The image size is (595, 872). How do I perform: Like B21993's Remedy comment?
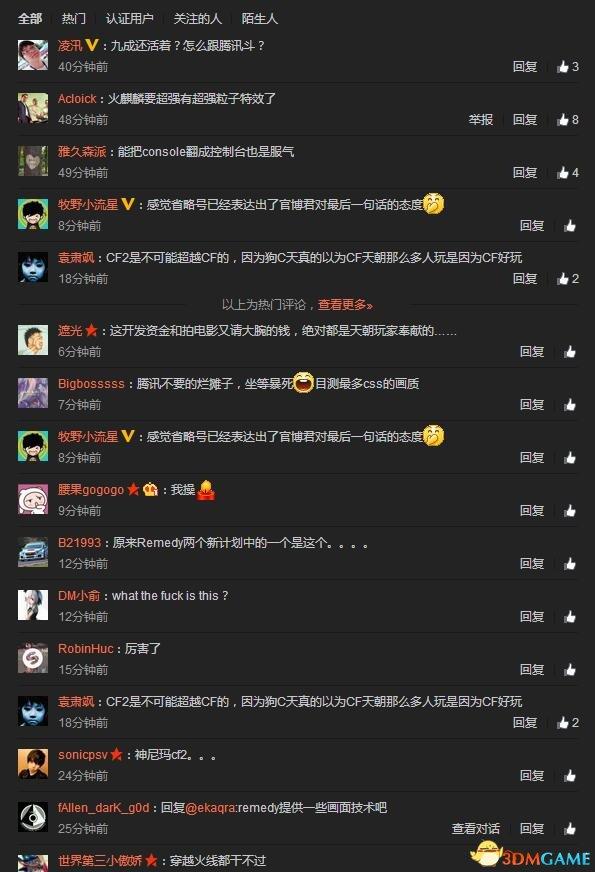[570, 564]
